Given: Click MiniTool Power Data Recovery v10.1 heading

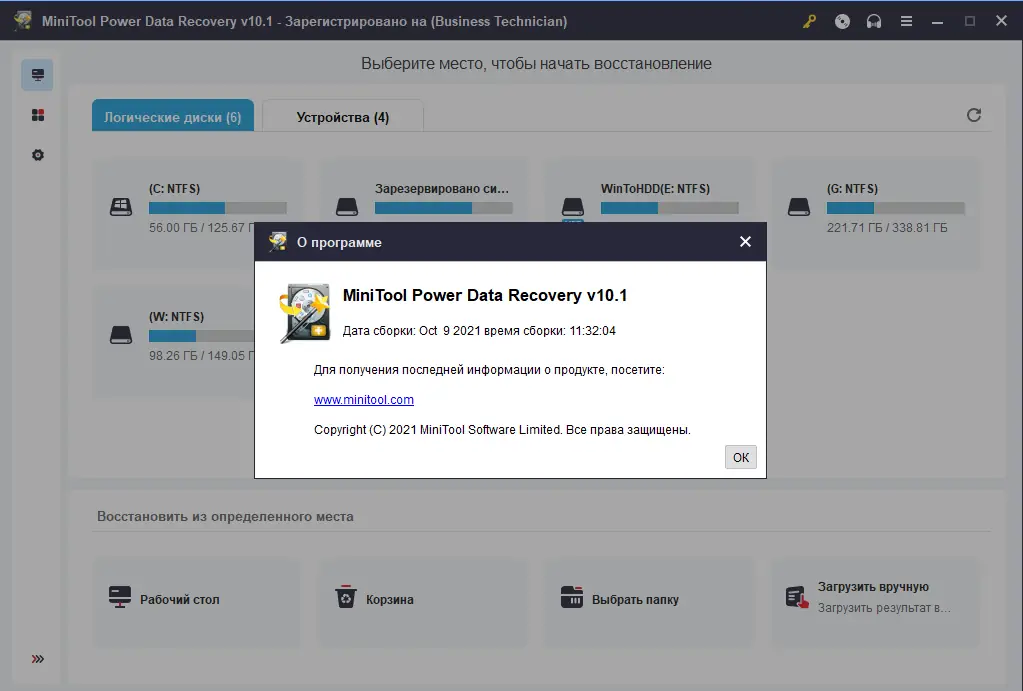Looking at the screenshot, I should pyautogui.click(x=485, y=296).
